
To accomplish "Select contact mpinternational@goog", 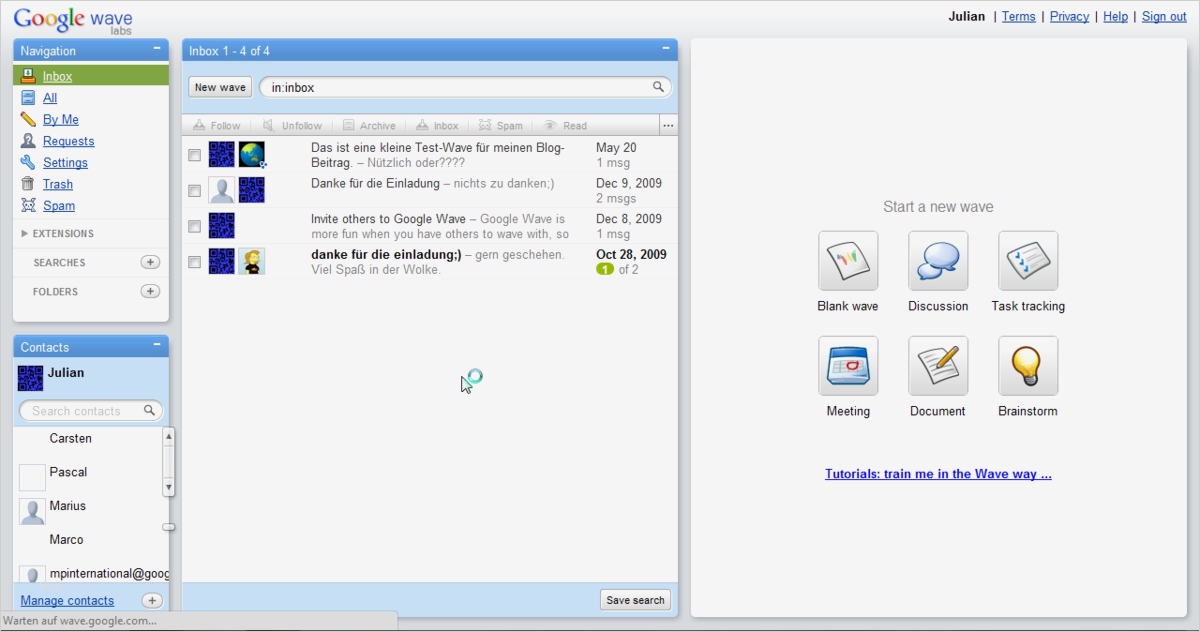I will click(x=109, y=574).
